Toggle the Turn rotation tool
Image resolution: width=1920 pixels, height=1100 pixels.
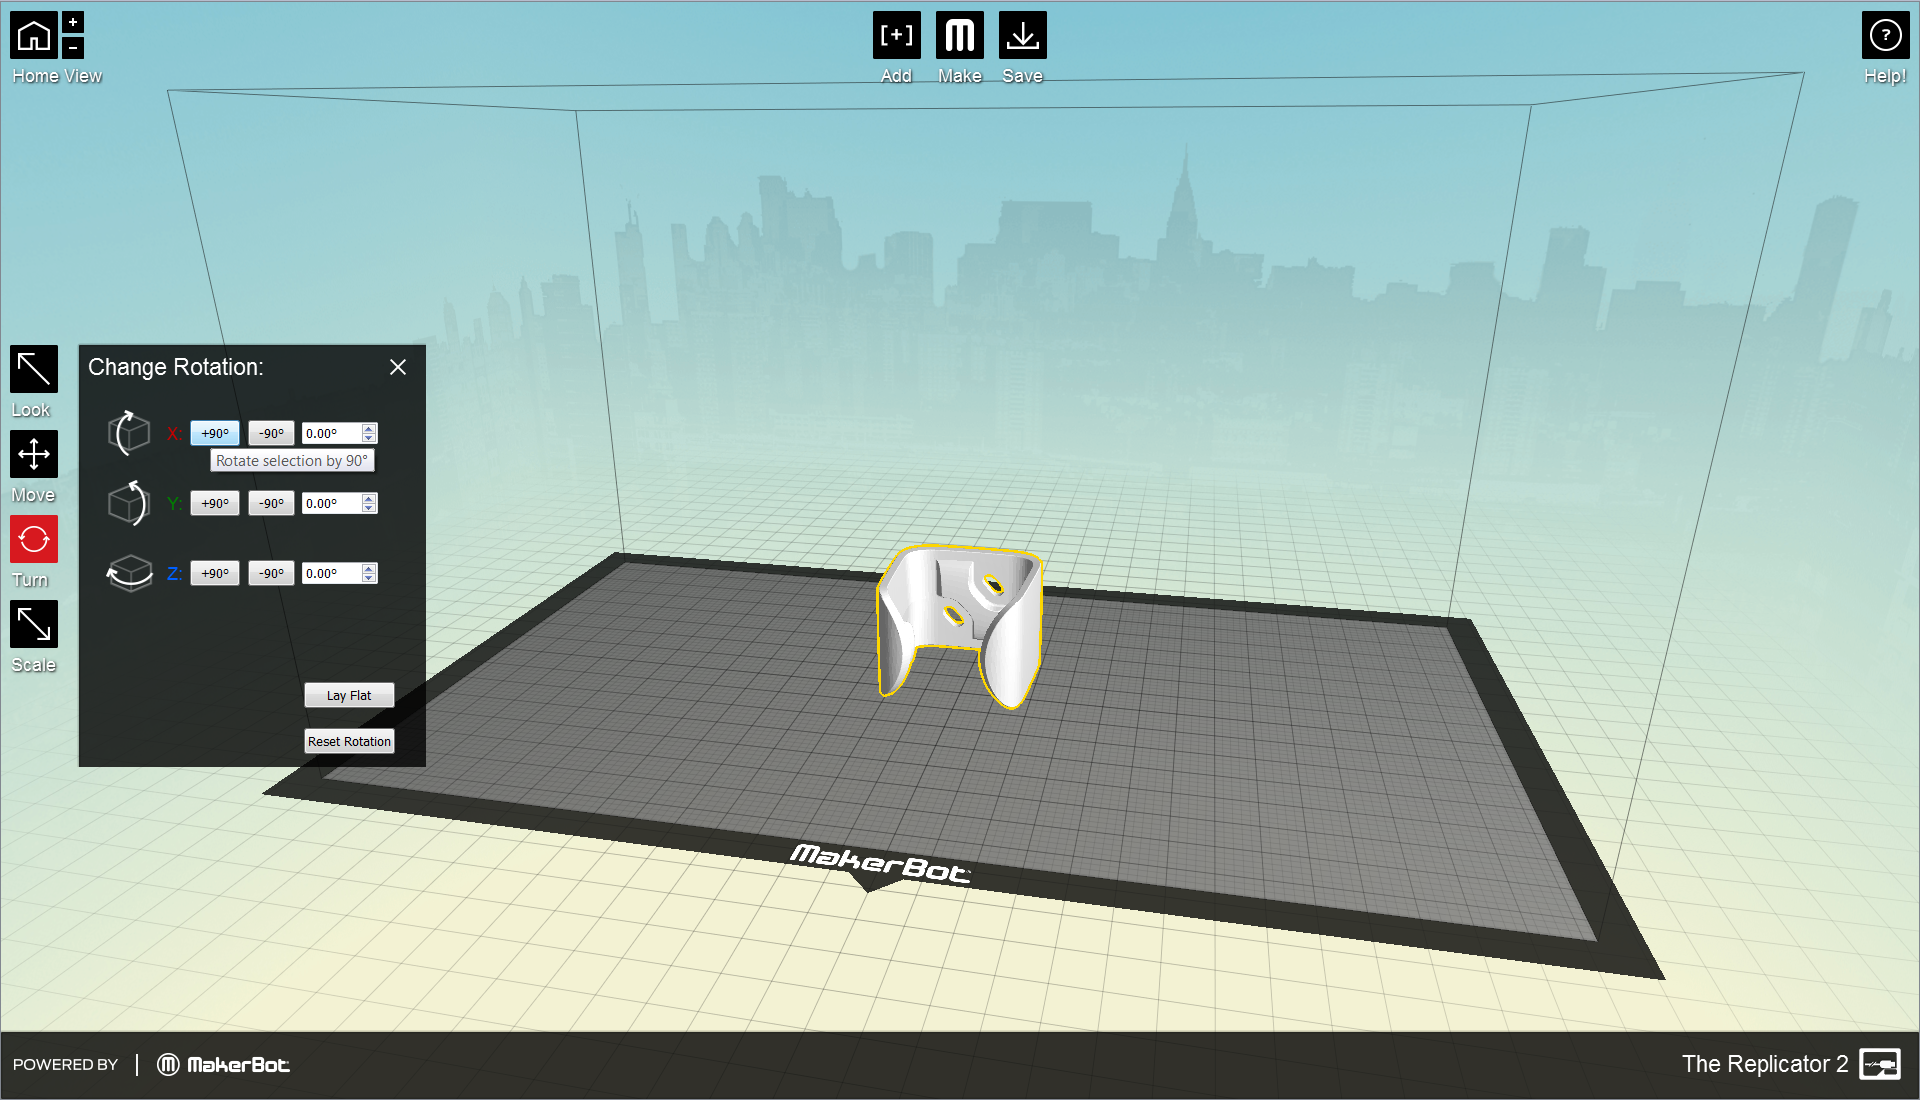[34, 540]
